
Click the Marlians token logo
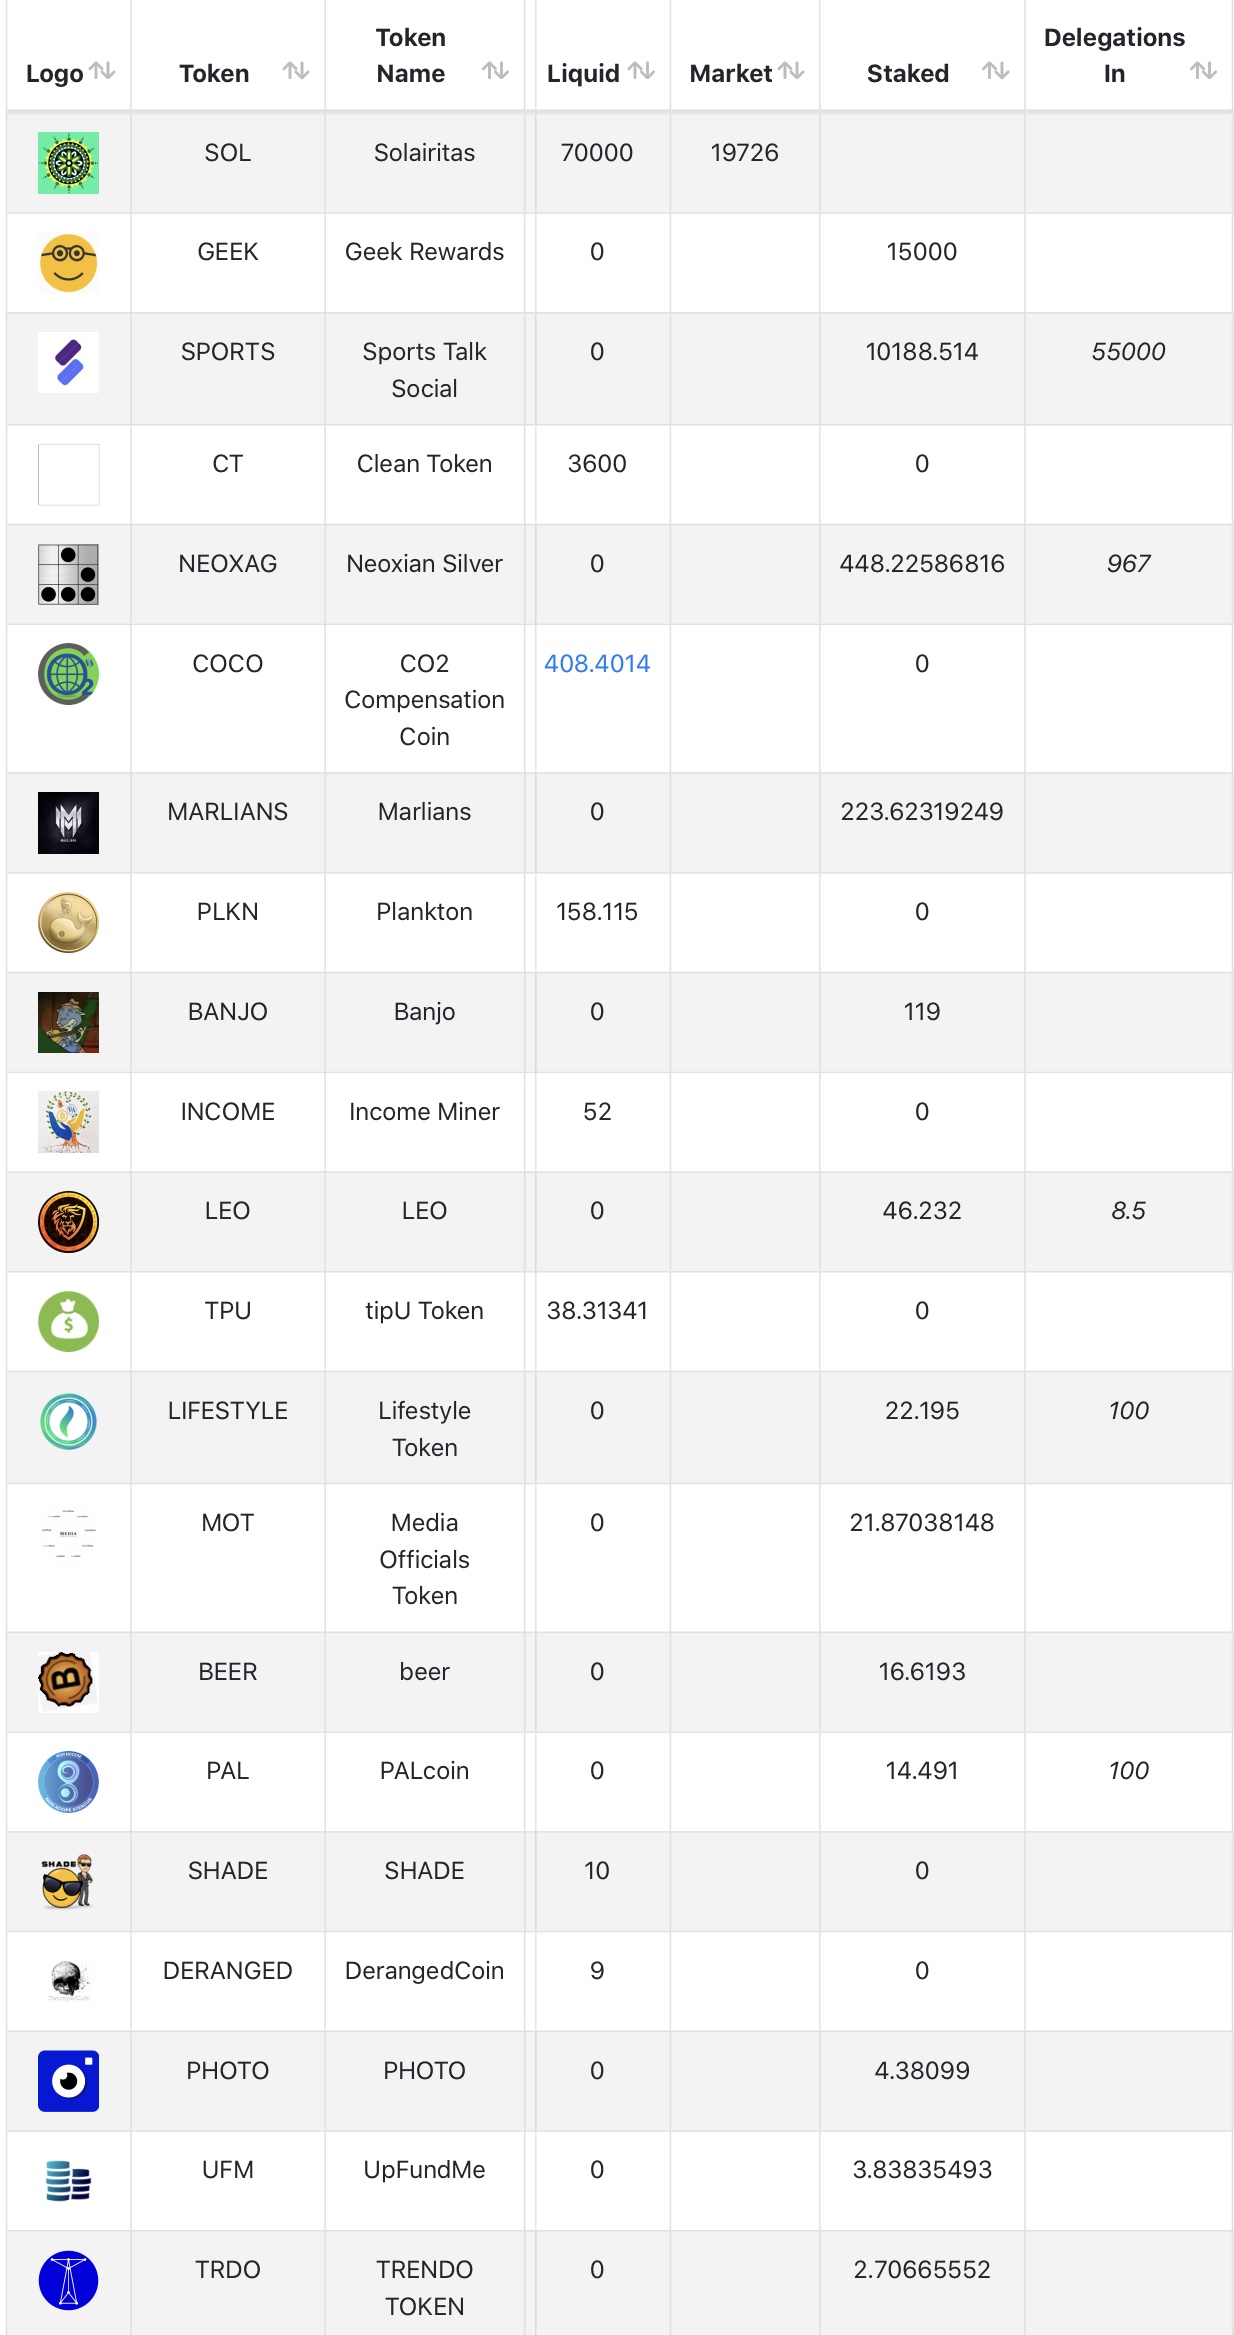coord(68,823)
